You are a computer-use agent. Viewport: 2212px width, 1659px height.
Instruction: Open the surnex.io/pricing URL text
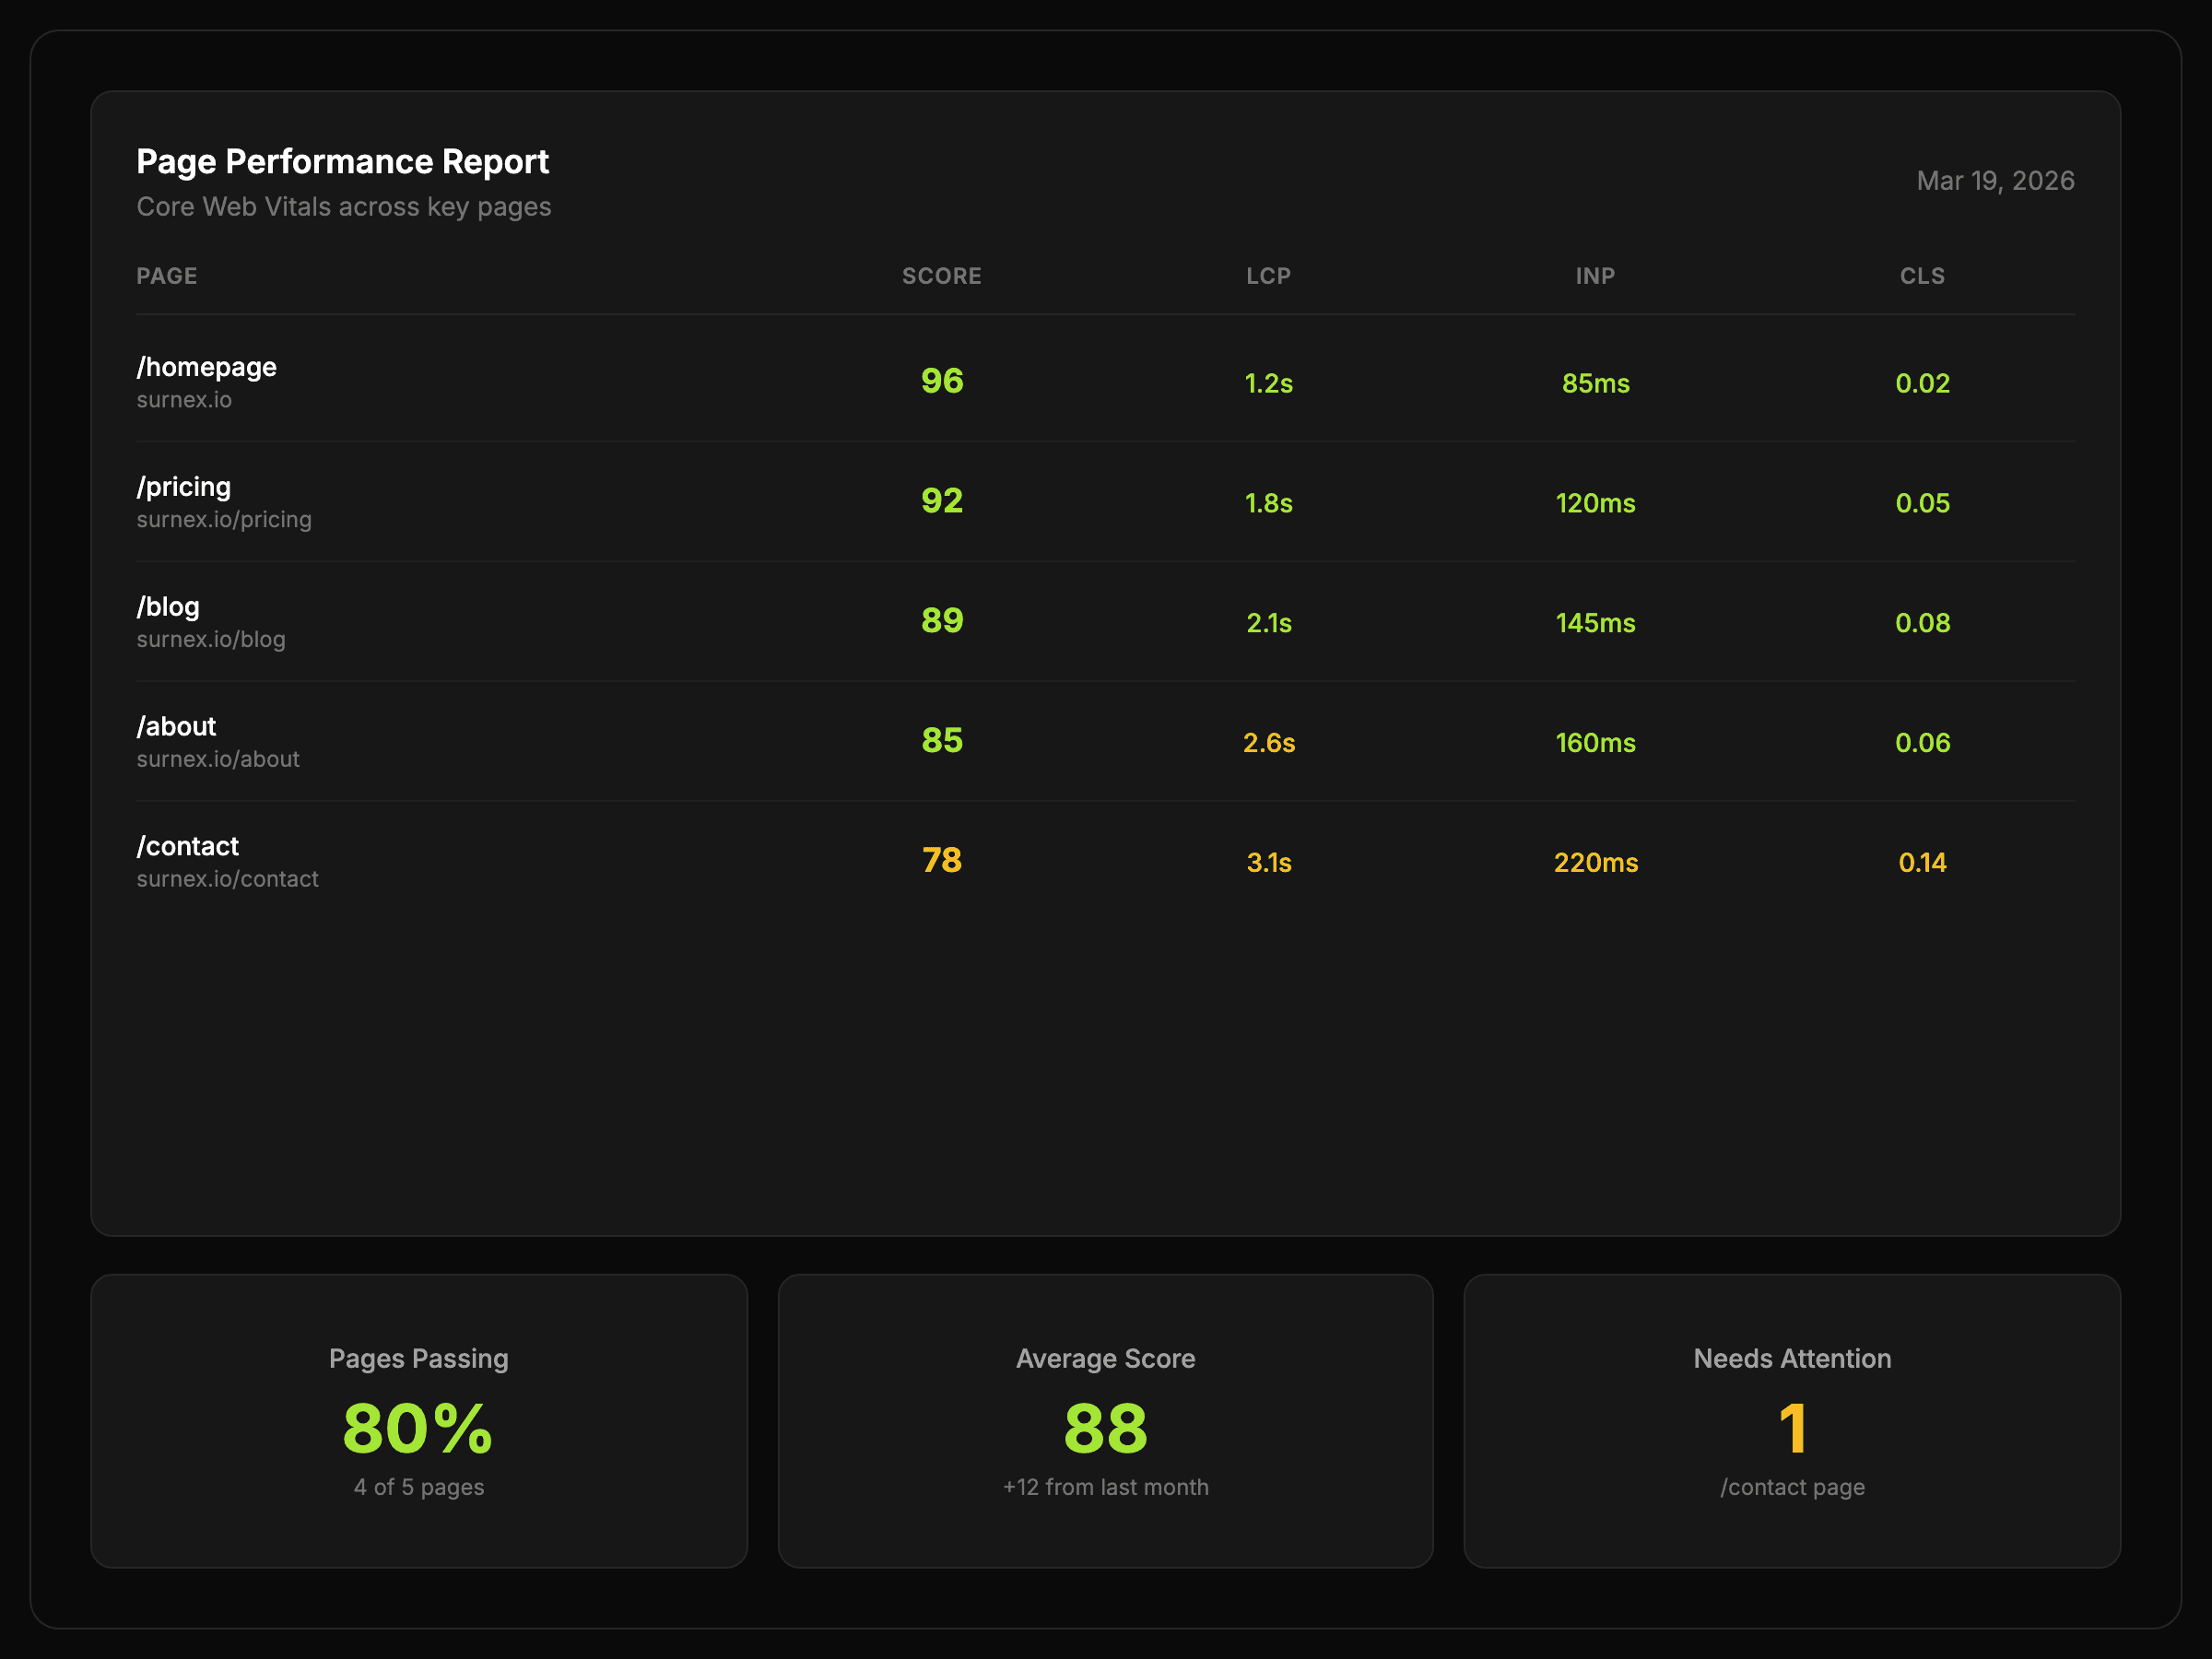224,520
